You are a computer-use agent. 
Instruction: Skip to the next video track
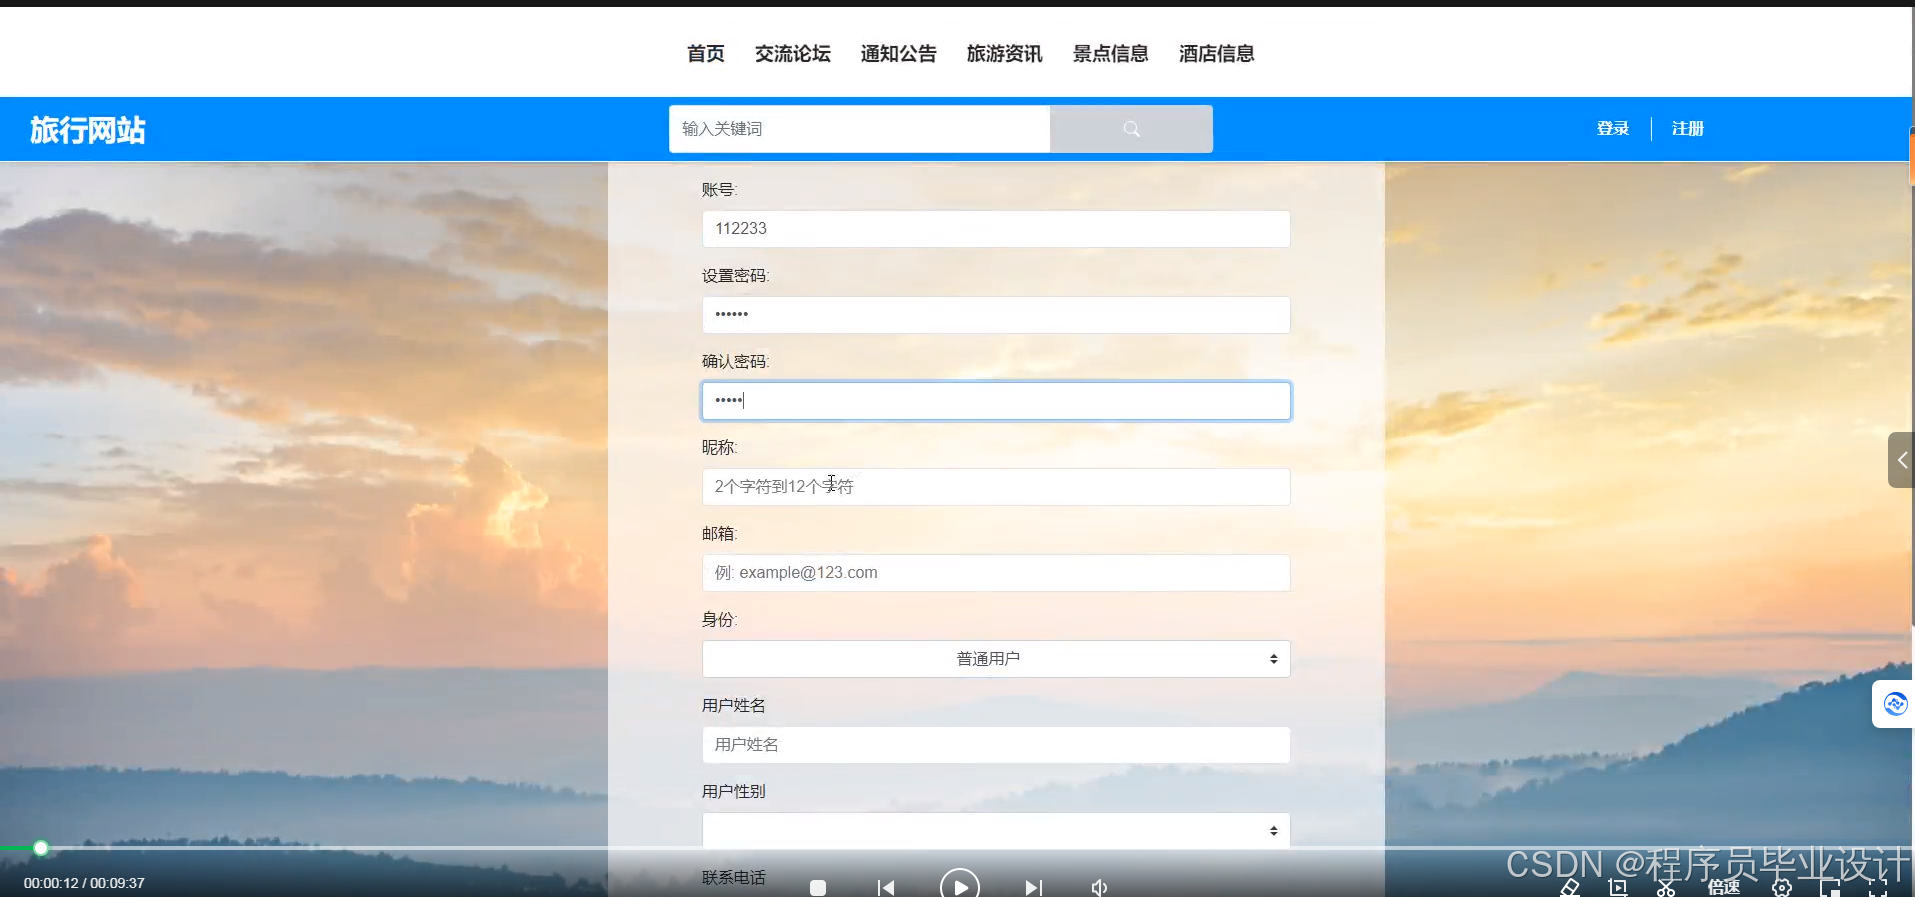pyautogui.click(x=1034, y=887)
